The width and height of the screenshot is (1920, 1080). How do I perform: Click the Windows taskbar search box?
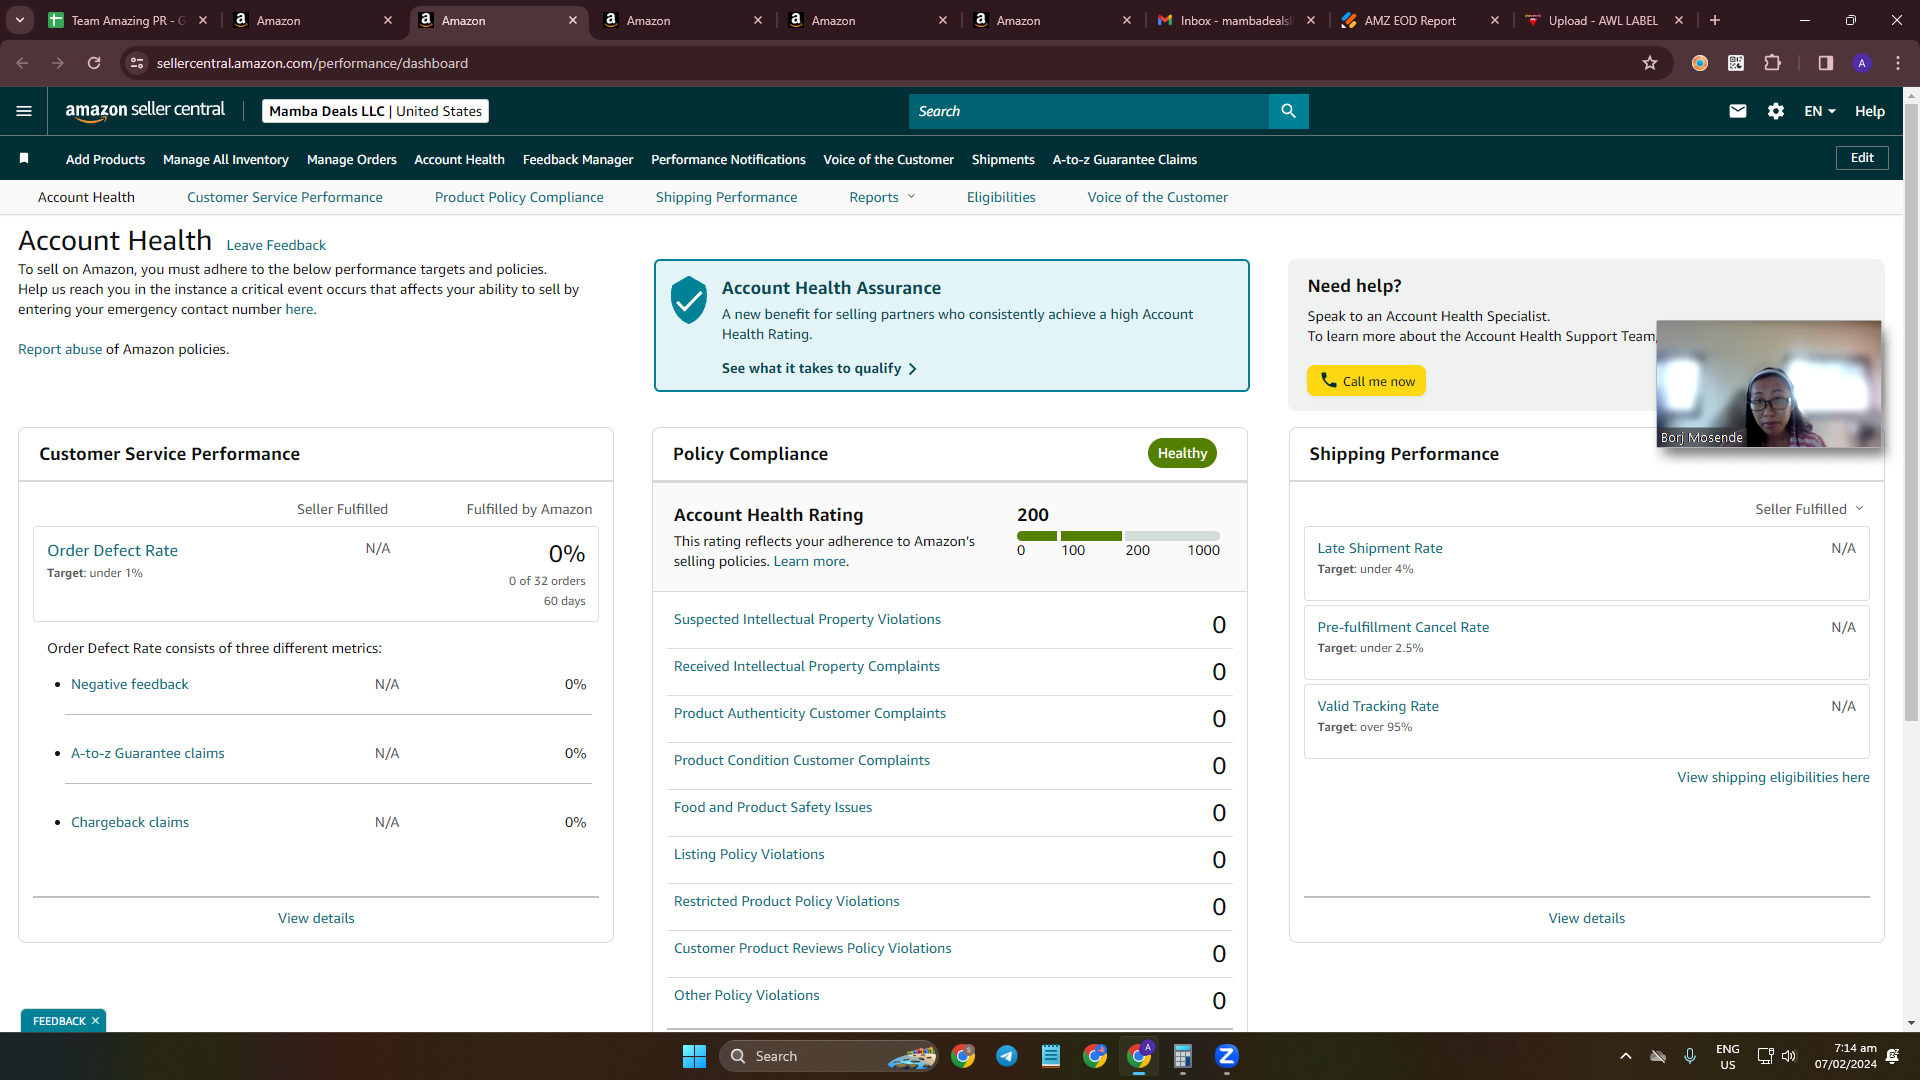pyautogui.click(x=828, y=1056)
